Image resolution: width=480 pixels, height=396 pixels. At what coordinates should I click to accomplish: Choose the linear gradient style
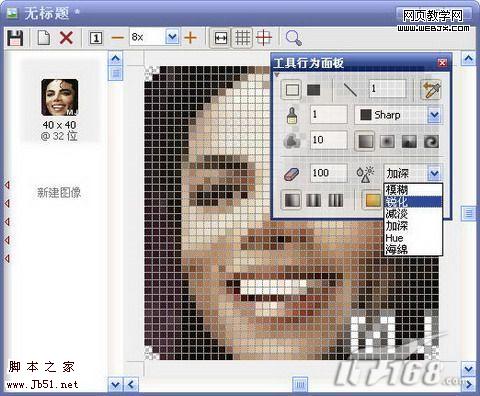[365, 141]
